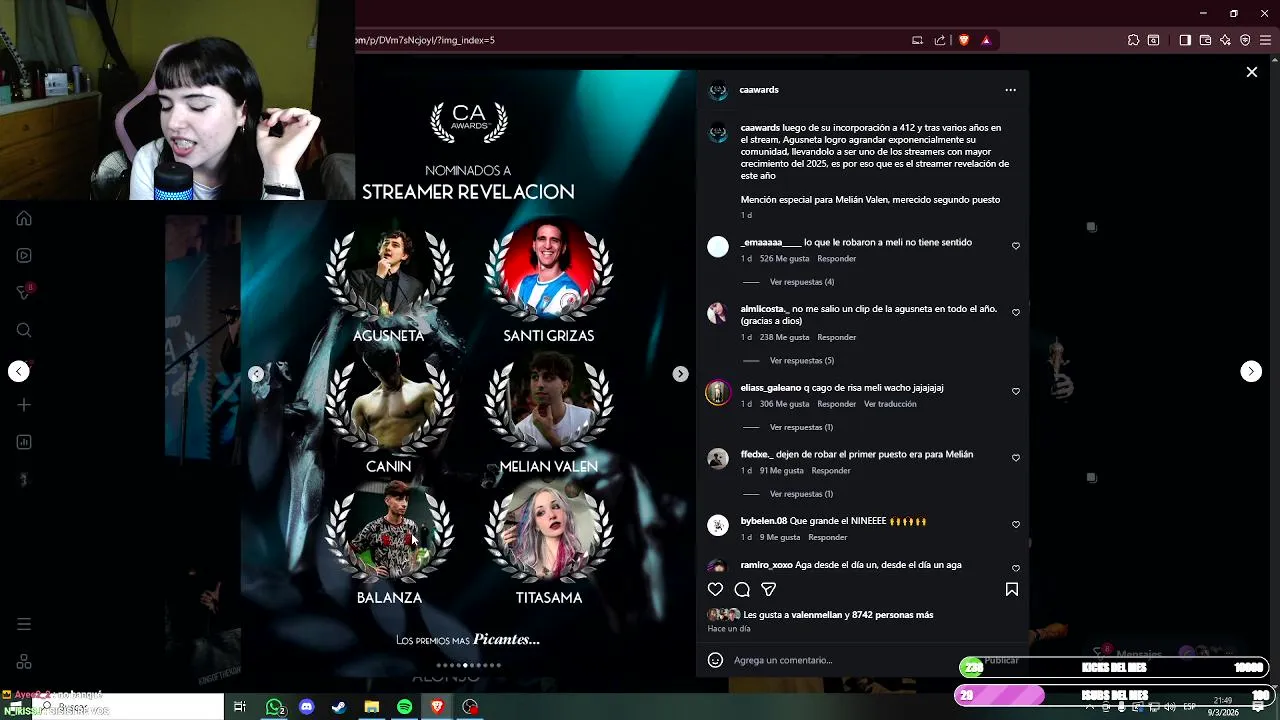This screenshot has height=720, width=1280.
Task: Open the Meta apps icon at sidebar bottom
Action: tap(24, 662)
